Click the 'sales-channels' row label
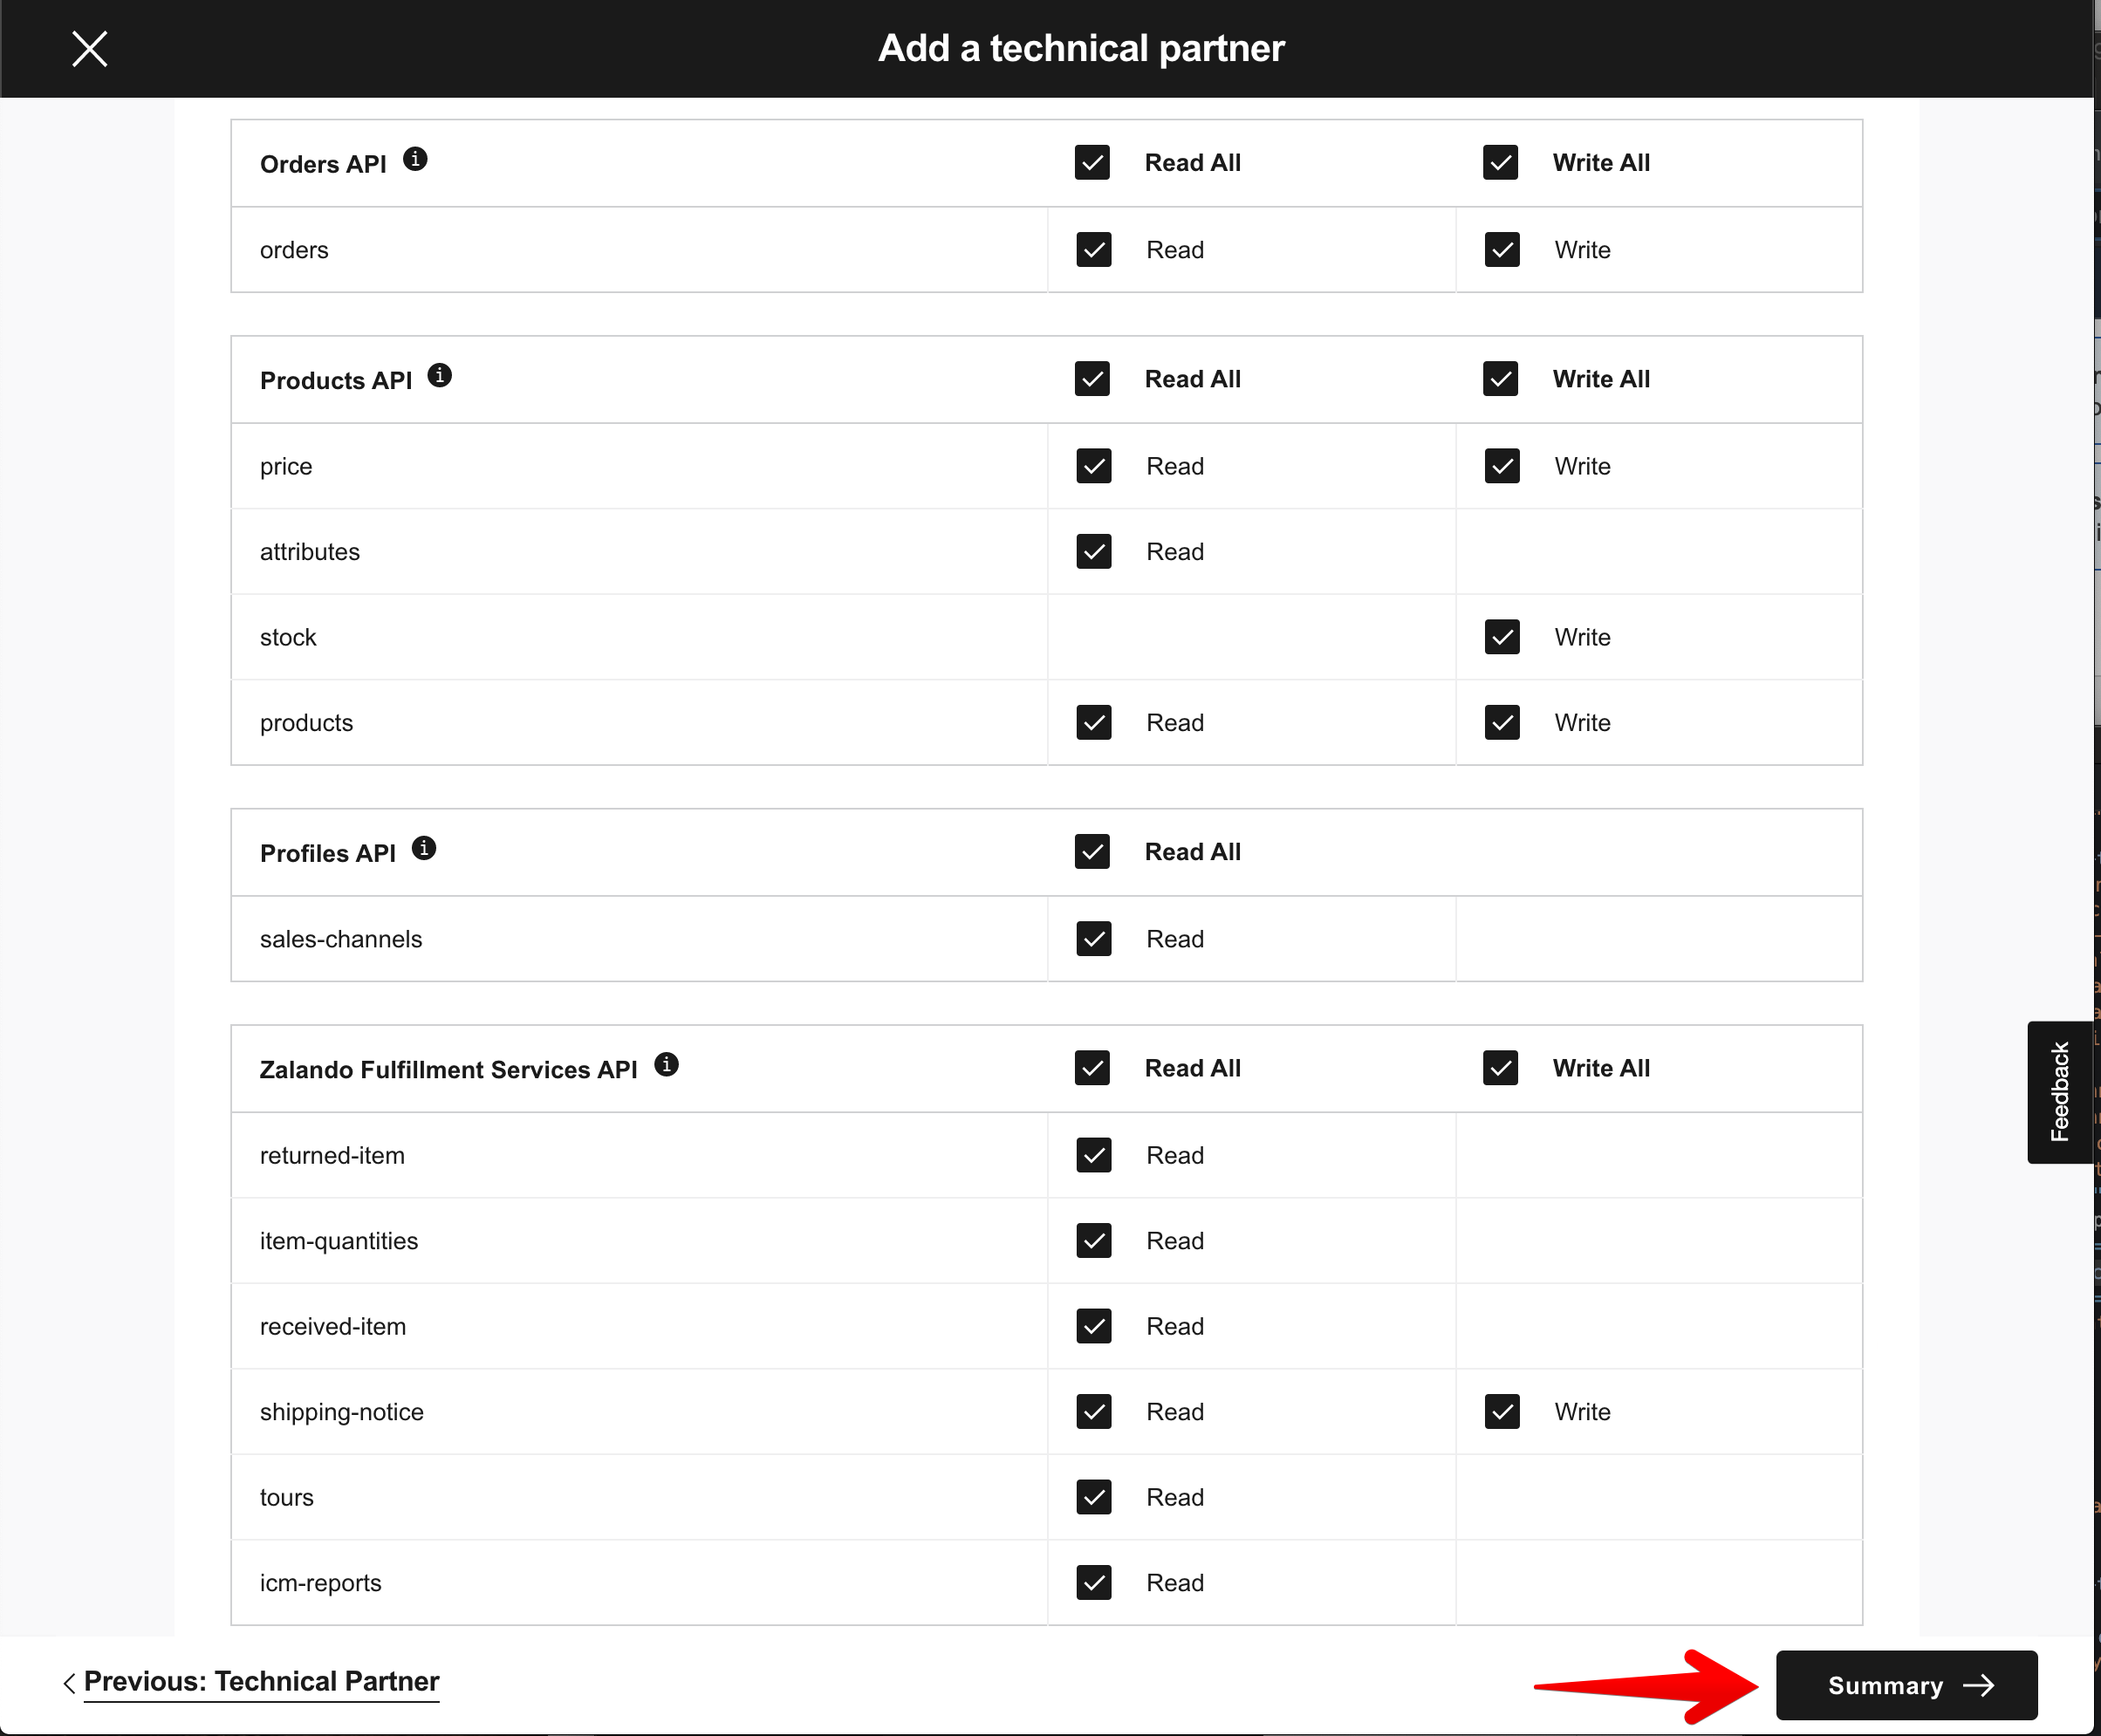 [341, 939]
